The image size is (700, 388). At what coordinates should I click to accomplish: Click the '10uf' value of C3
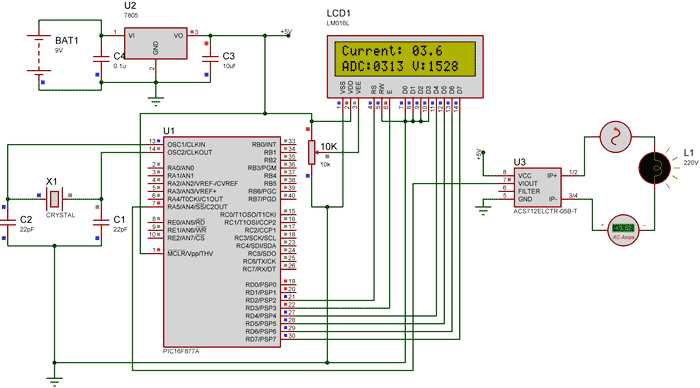point(229,66)
